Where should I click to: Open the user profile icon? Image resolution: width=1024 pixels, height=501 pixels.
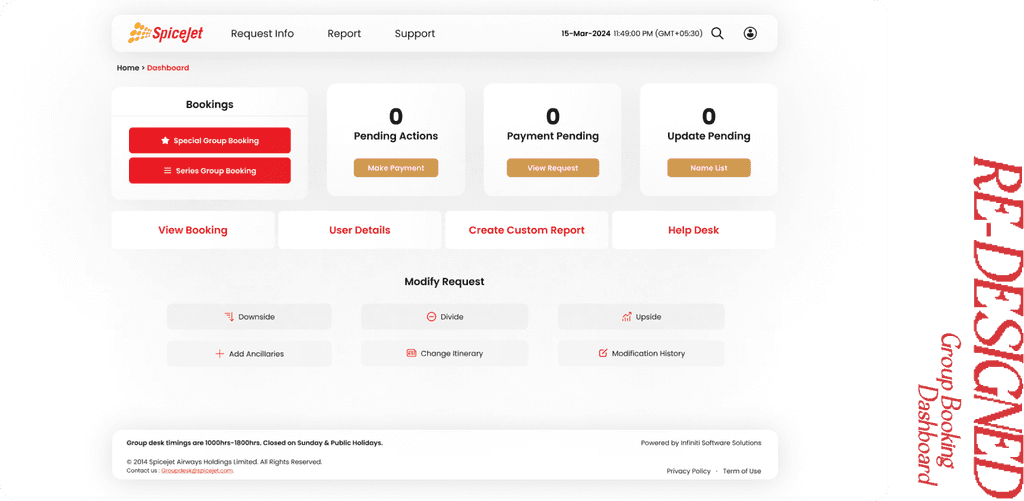click(750, 33)
